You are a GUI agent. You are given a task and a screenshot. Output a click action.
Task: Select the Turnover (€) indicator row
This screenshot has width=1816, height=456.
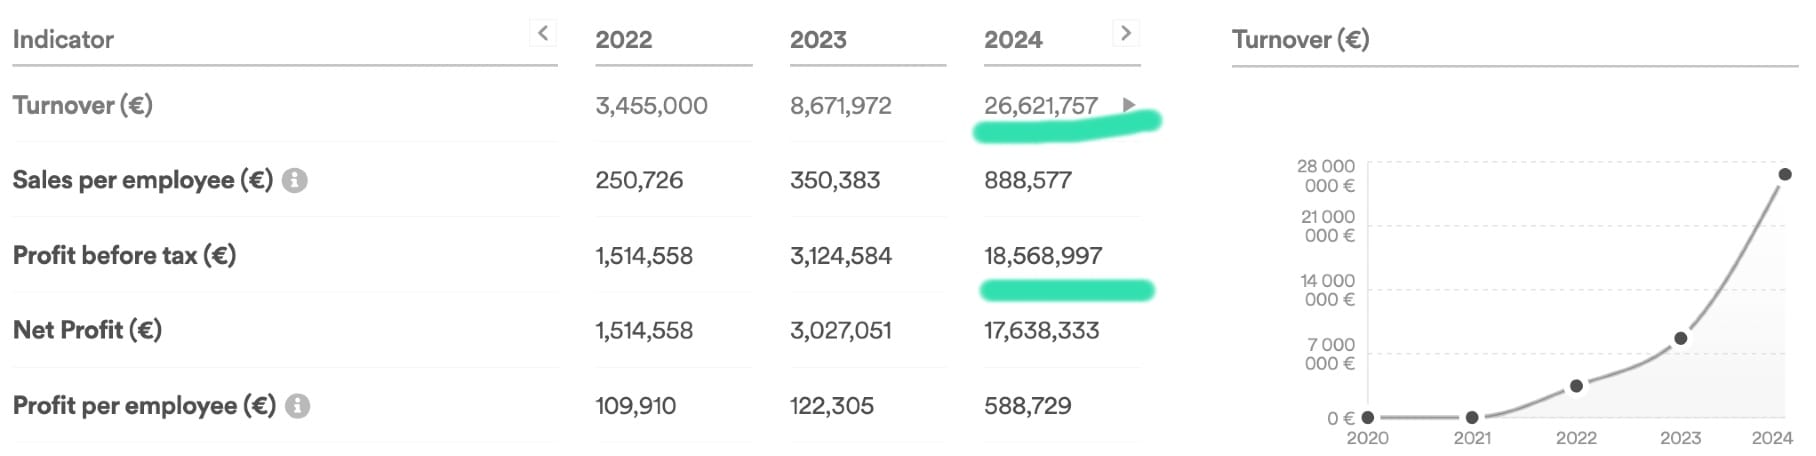coord(83,105)
